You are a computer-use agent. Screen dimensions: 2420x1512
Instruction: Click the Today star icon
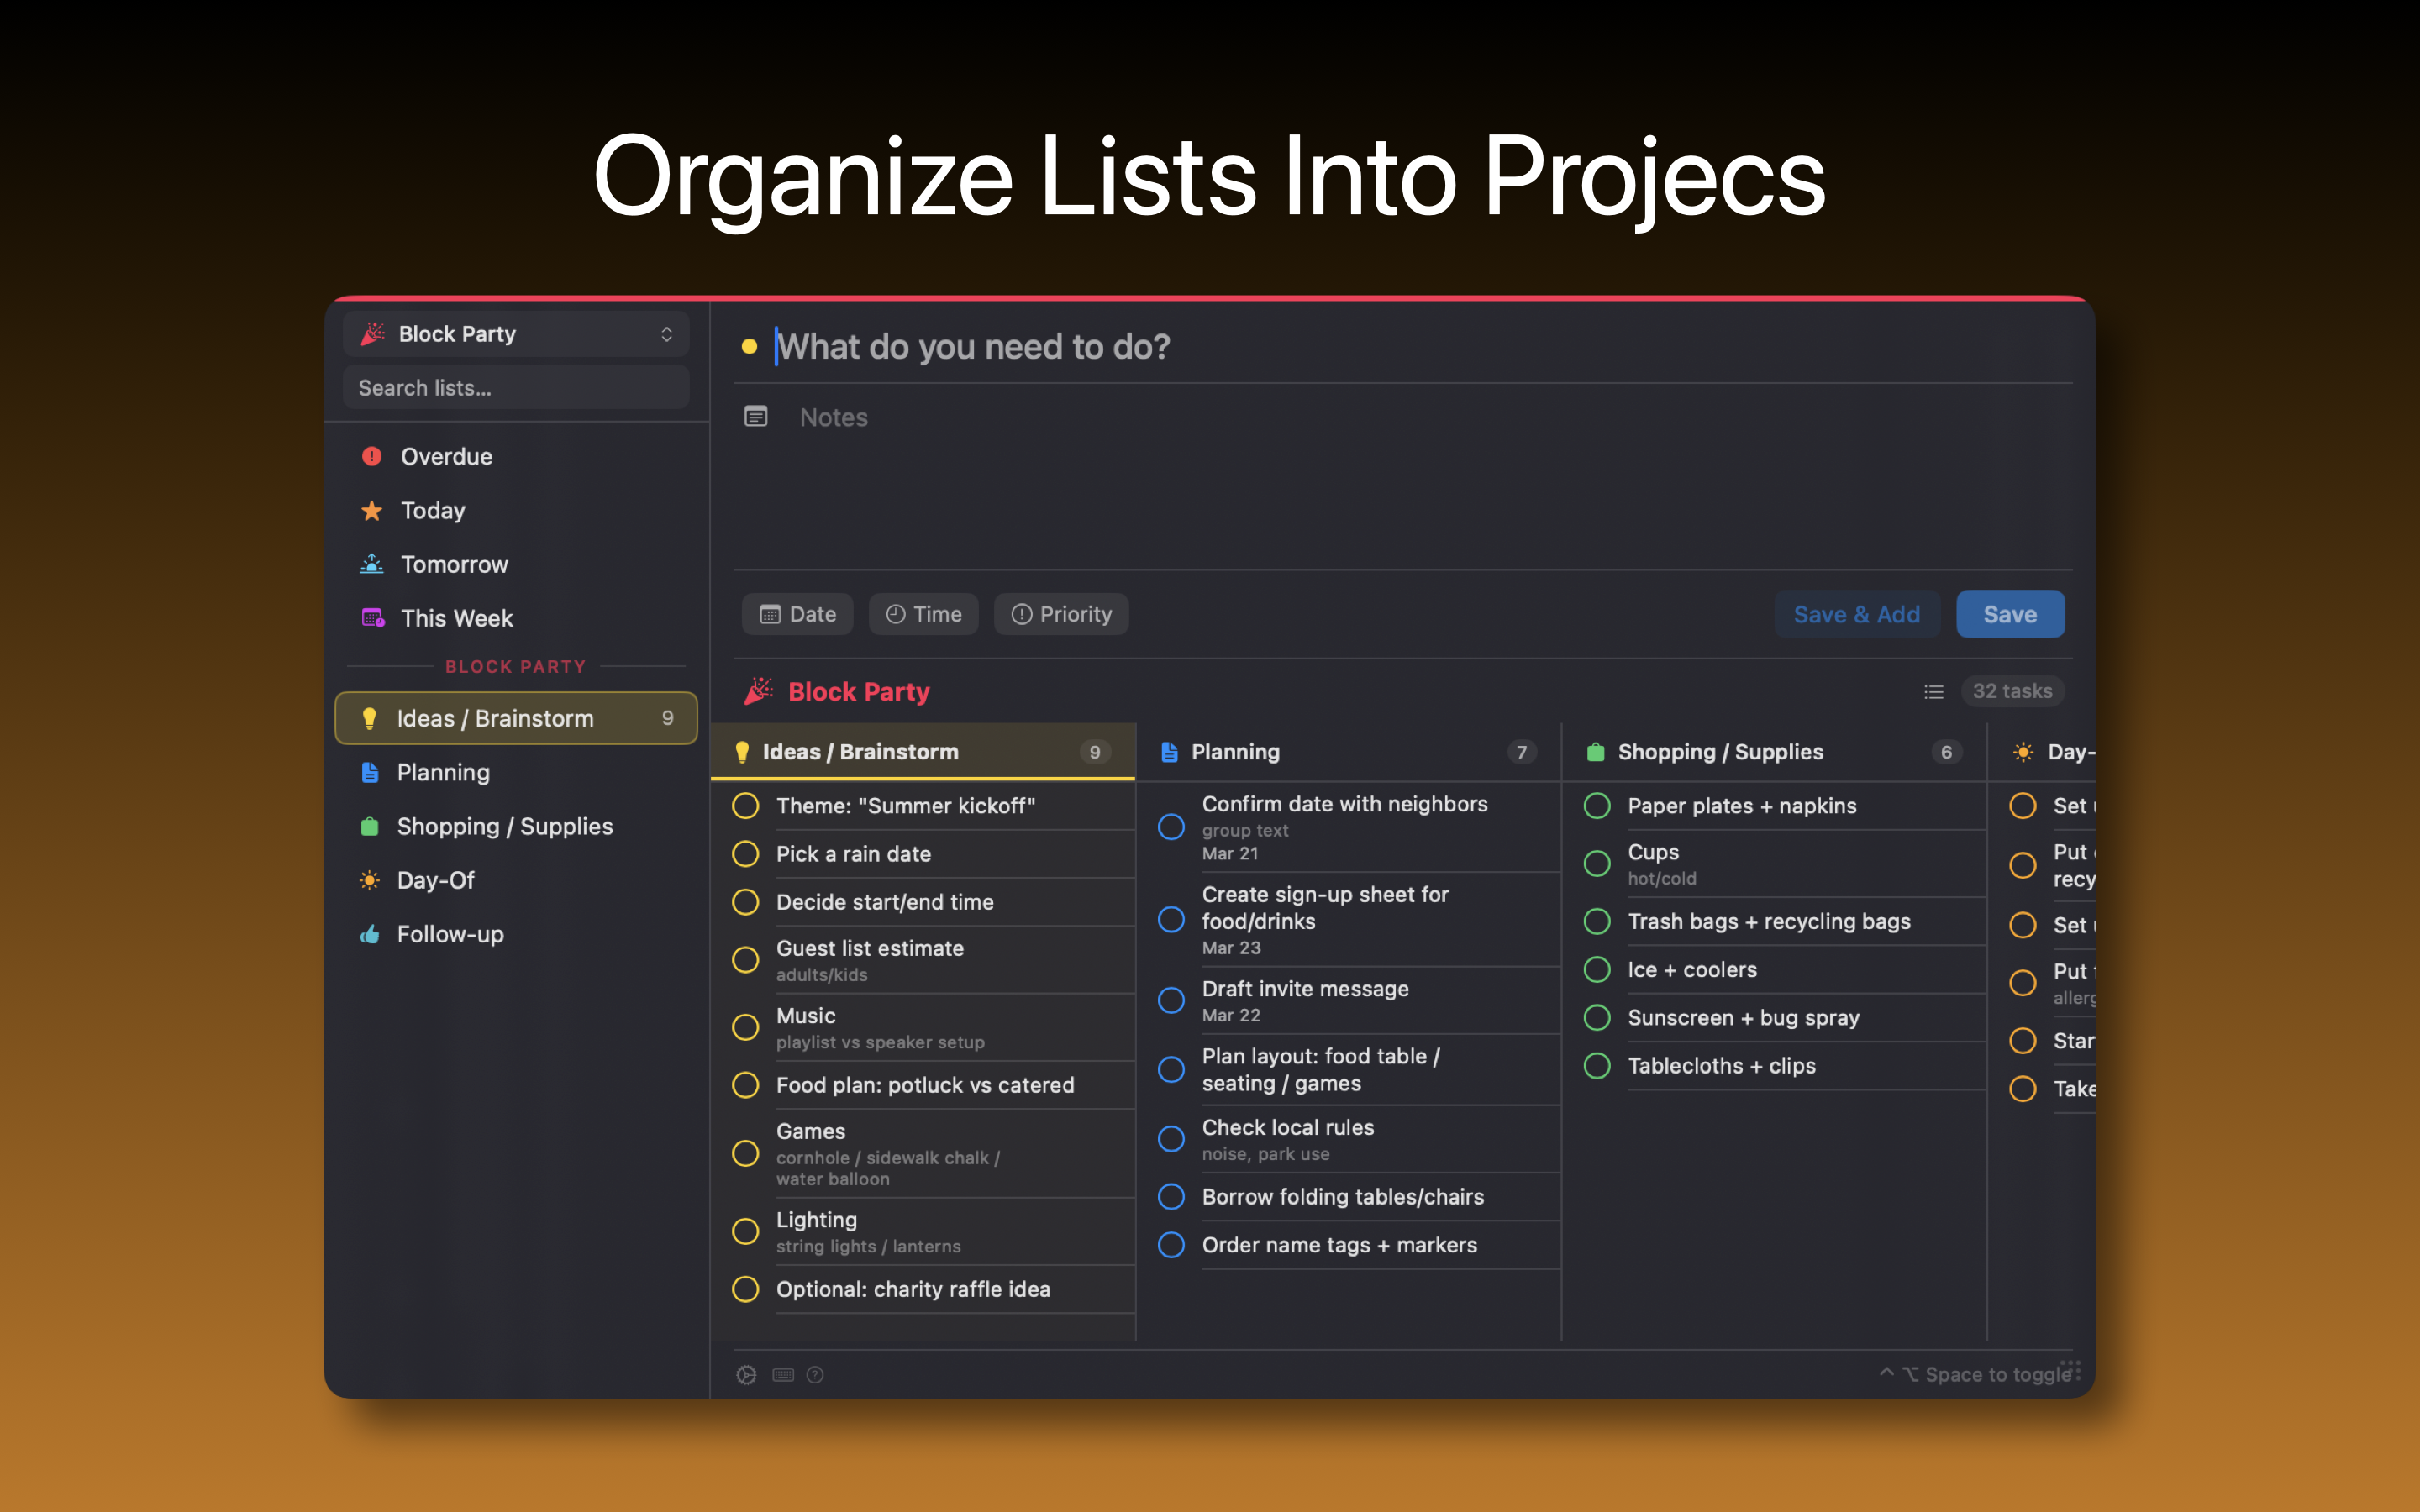(x=372, y=511)
